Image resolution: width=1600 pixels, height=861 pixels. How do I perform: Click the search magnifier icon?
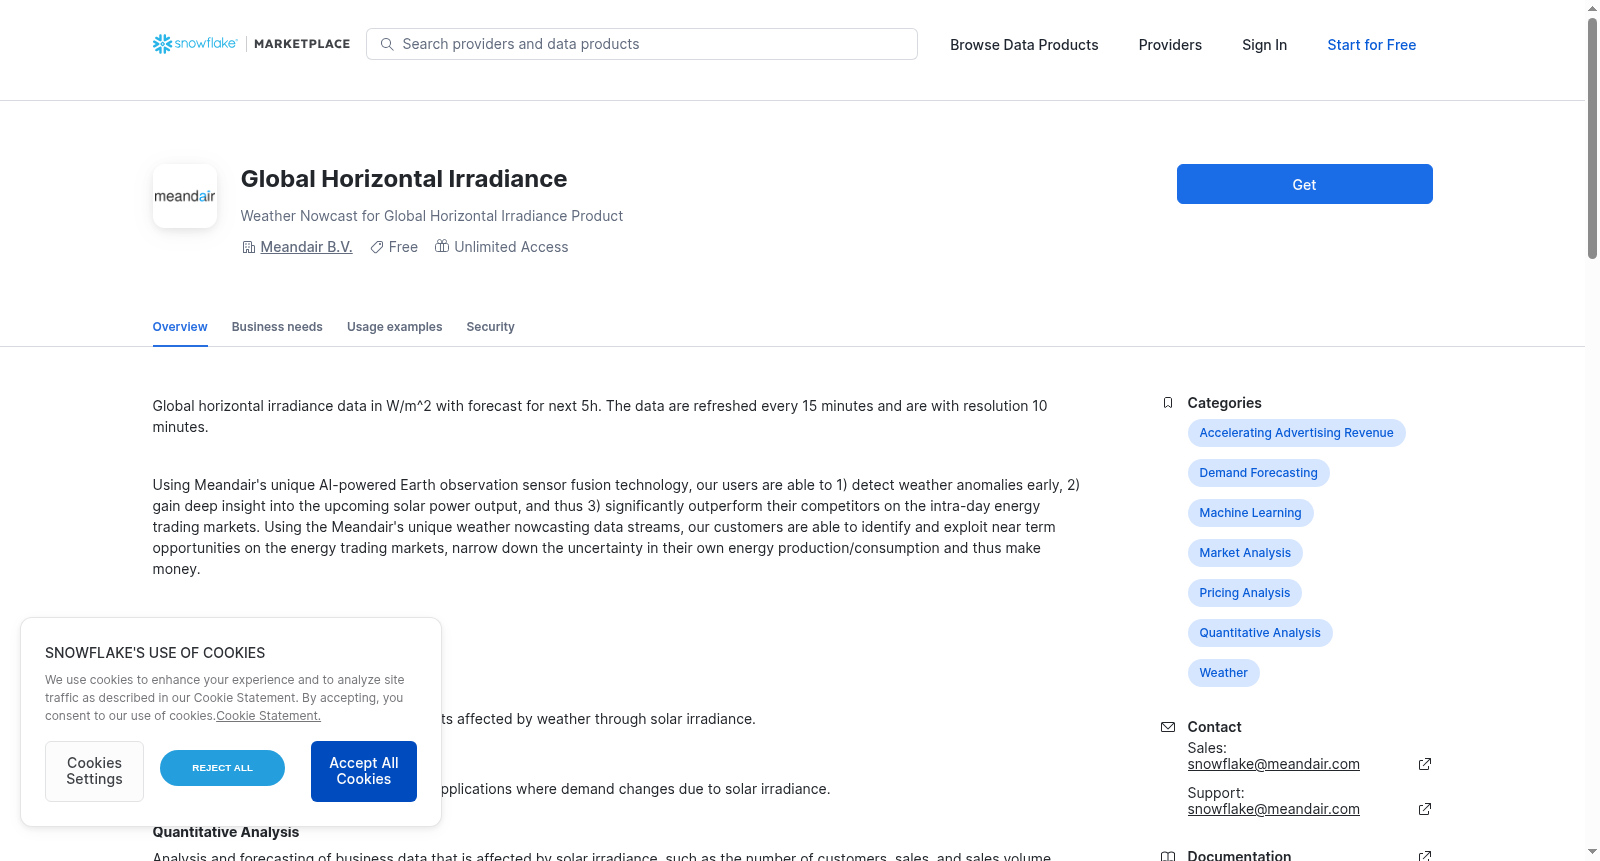pos(387,44)
